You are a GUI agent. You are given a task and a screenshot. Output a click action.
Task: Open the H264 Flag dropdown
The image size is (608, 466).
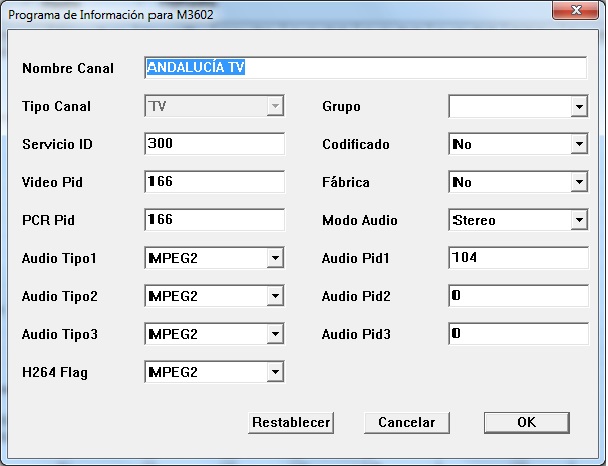(214, 372)
